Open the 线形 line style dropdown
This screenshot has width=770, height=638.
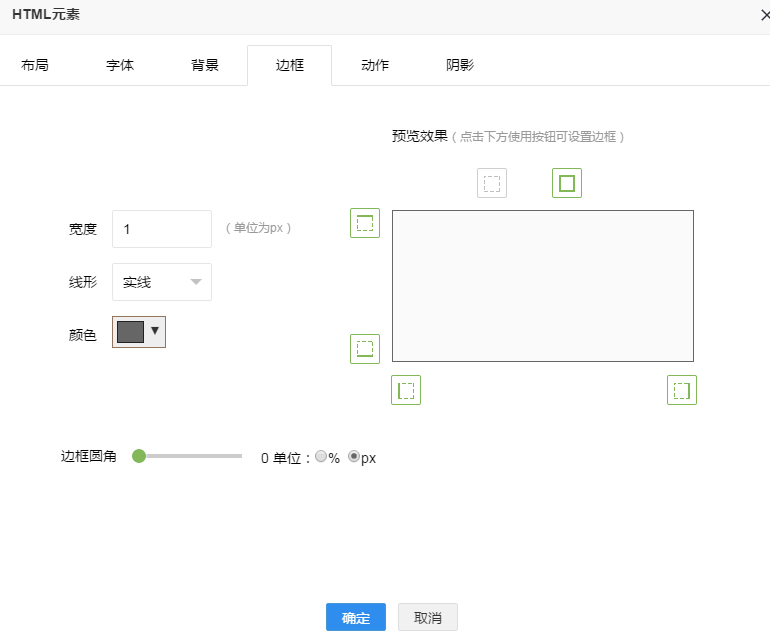tap(162, 282)
